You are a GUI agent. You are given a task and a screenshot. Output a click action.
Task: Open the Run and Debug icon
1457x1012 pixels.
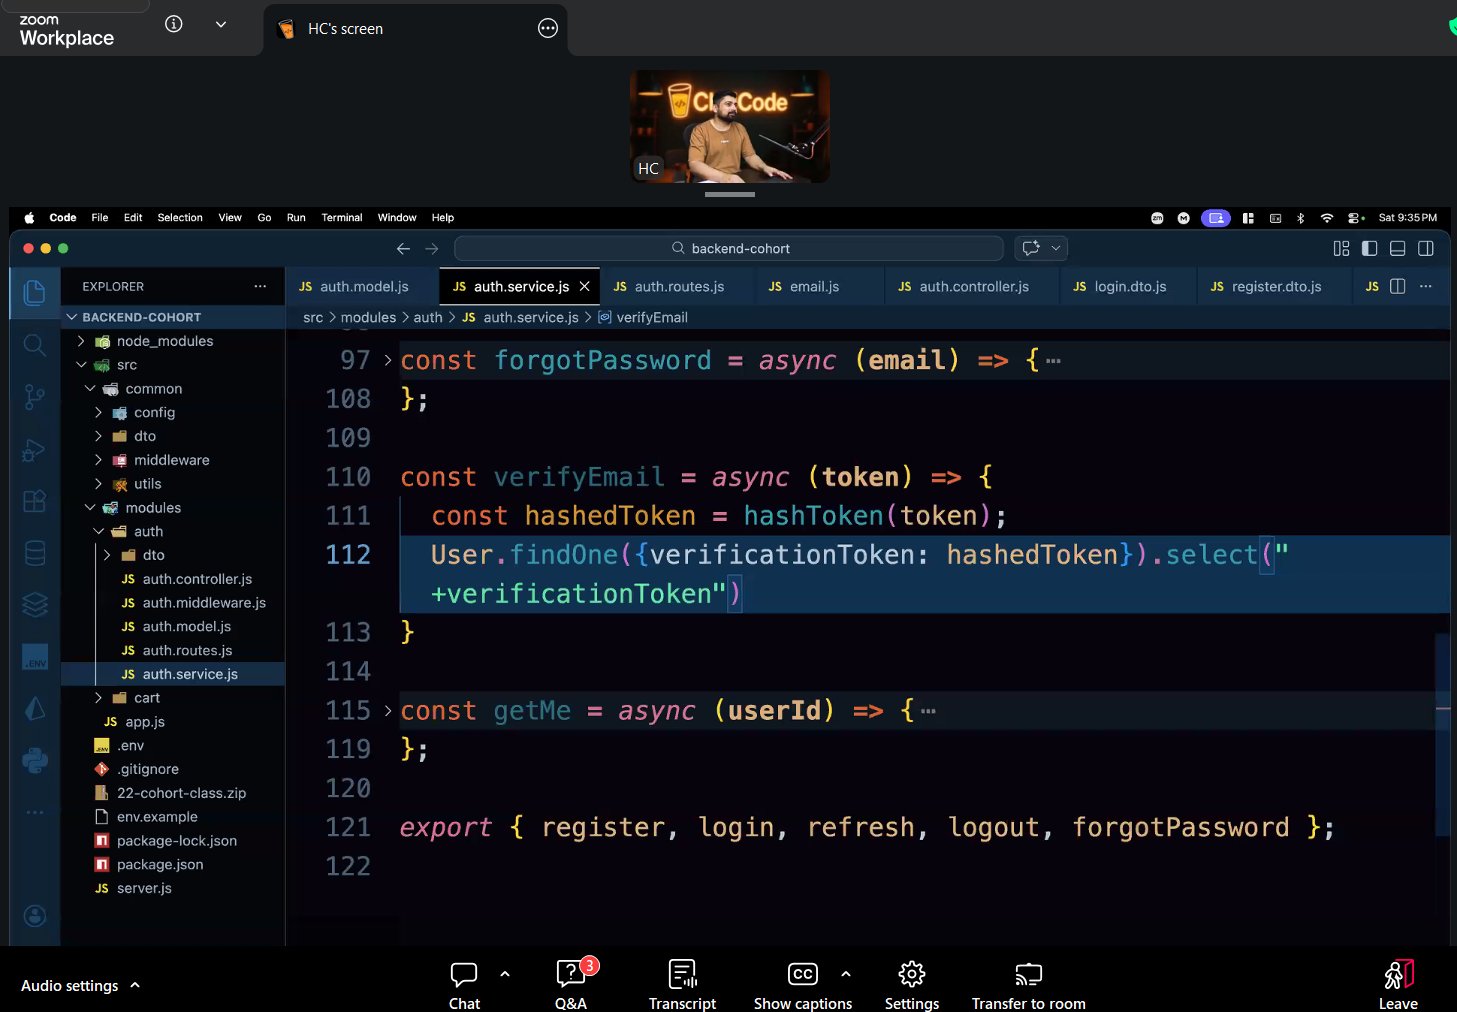(34, 450)
